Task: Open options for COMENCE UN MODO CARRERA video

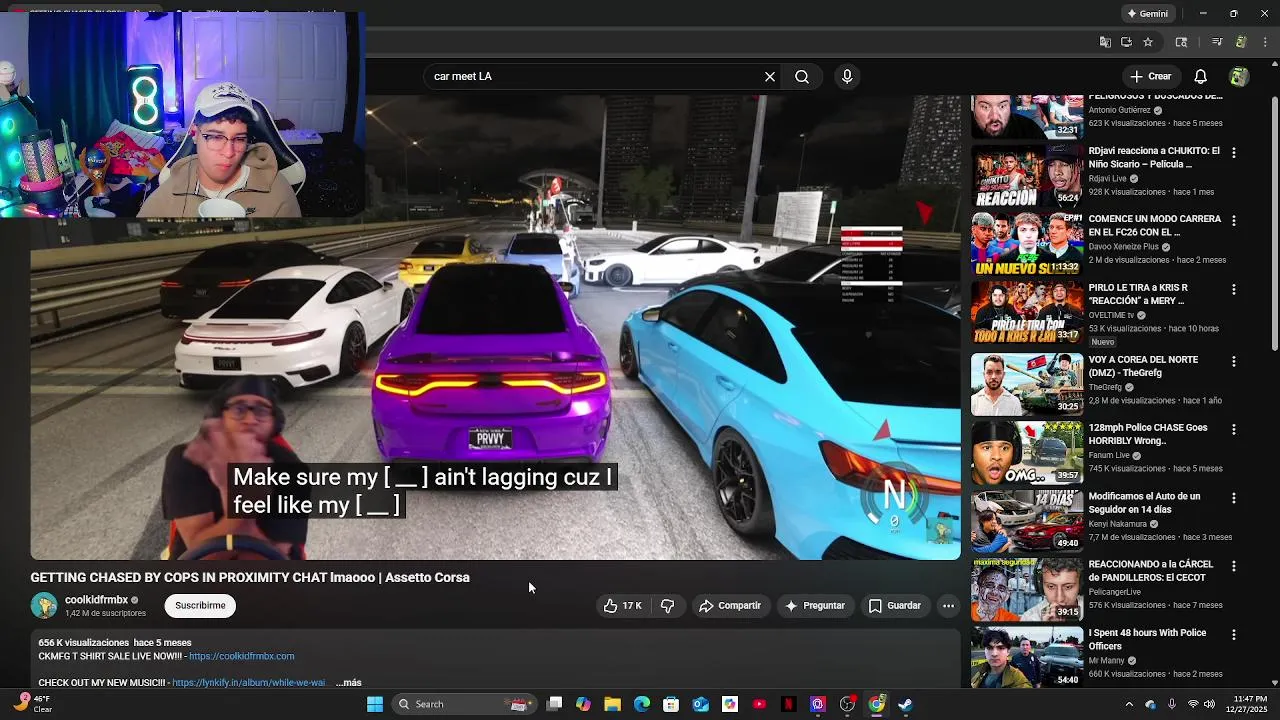Action: tap(1234, 221)
